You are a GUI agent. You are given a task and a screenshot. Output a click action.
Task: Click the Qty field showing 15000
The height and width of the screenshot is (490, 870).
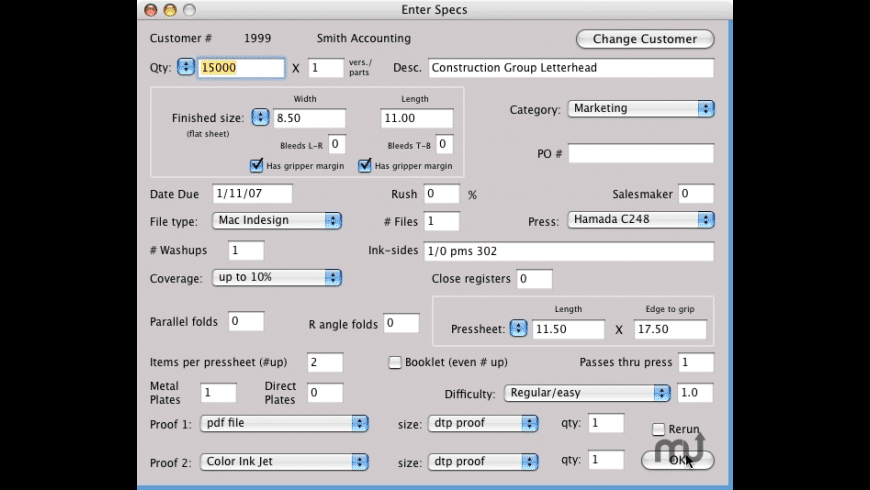click(x=241, y=68)
